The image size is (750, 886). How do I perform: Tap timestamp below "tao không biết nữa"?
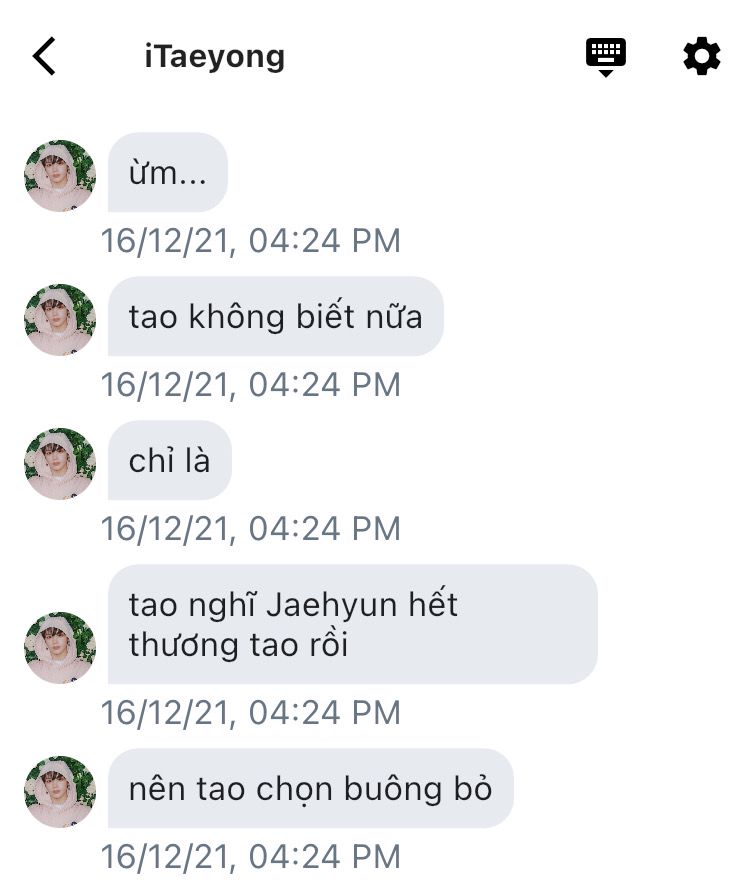point(251,384)
